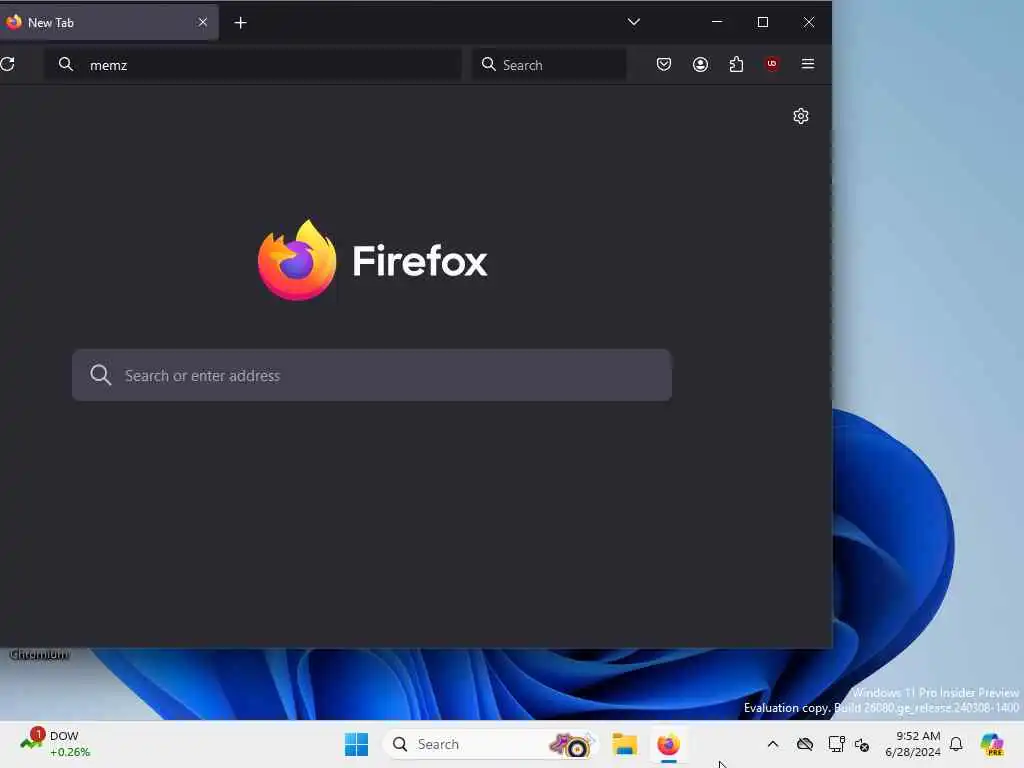
Task: Click the Firefox taskbar icon
Action: pos(668,744)
